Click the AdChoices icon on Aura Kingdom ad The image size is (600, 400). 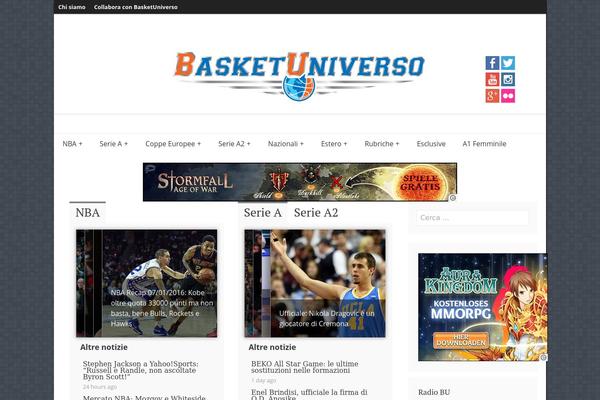543,357
